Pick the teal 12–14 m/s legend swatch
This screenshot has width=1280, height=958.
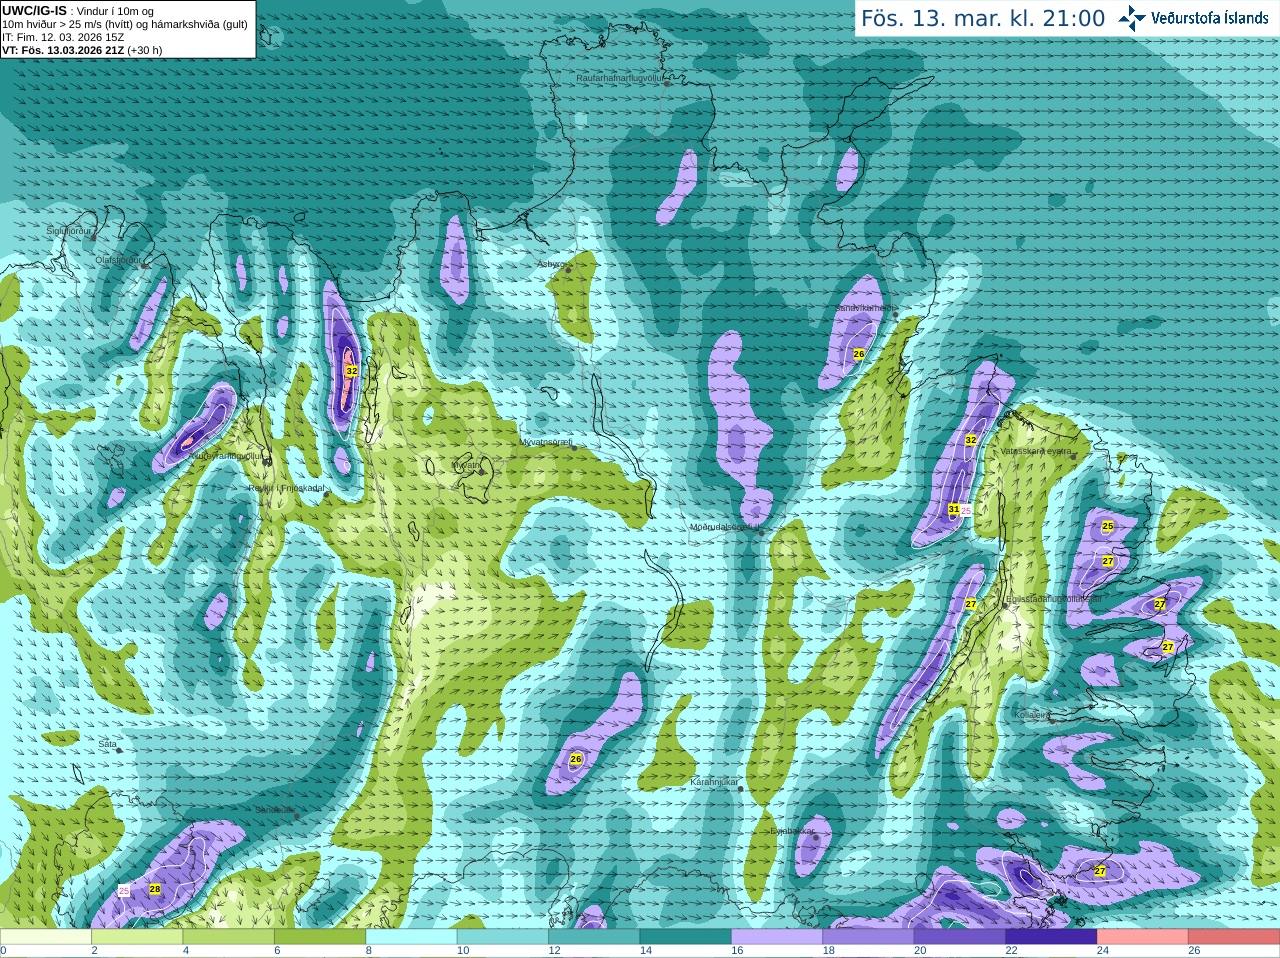pyautogui.click(x=594, y=937)
